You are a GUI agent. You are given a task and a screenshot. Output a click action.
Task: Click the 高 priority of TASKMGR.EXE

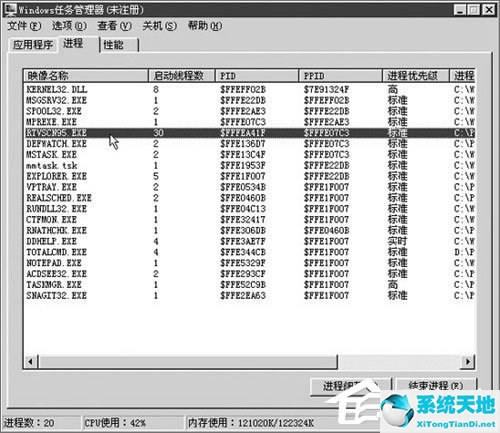coord(393,284)
